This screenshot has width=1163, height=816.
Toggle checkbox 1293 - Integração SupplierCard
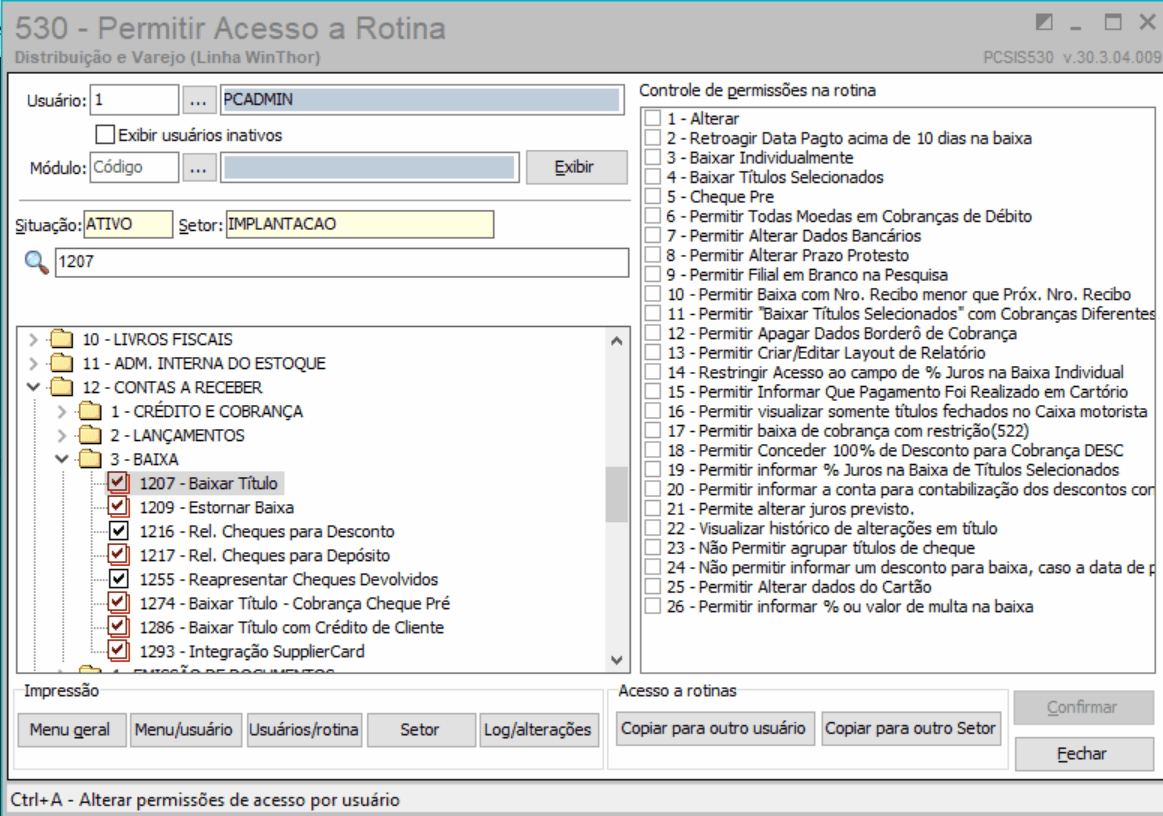point(118,651)
